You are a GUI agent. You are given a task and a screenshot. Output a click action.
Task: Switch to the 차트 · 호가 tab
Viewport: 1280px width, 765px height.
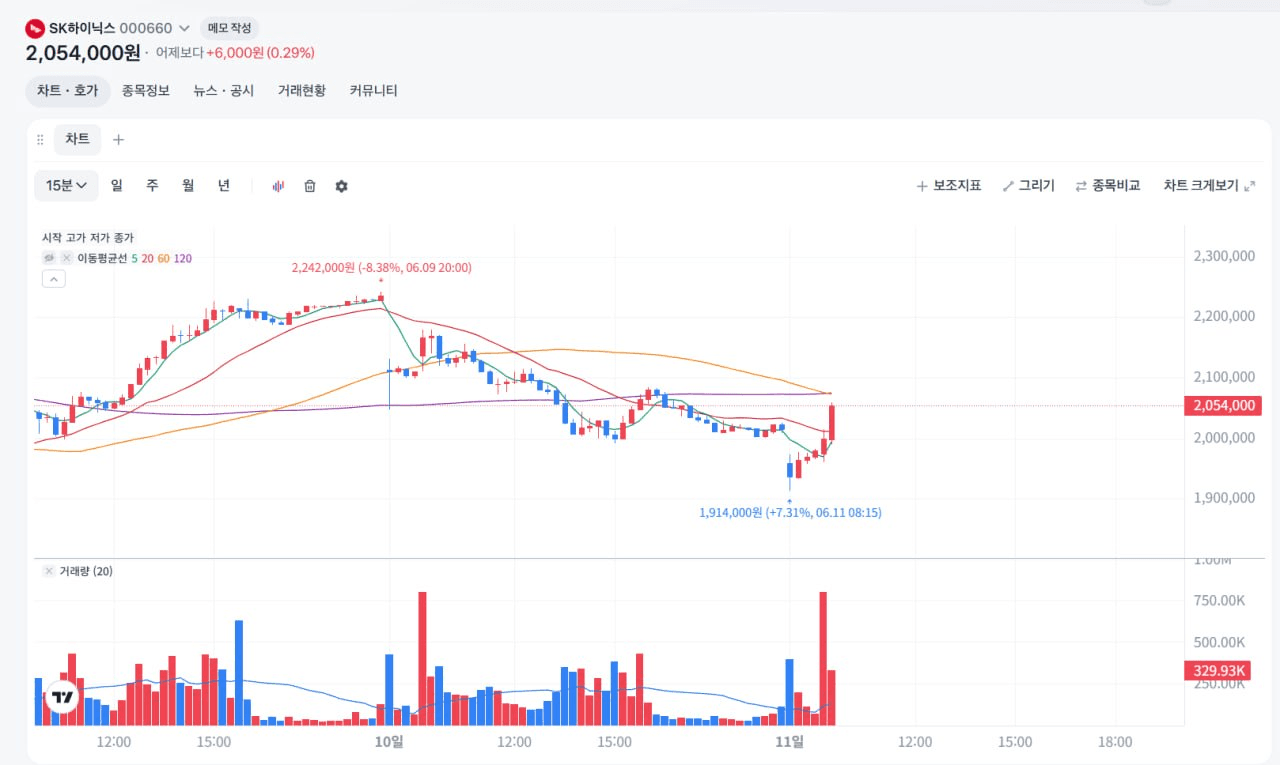click(x=68, y=90)
